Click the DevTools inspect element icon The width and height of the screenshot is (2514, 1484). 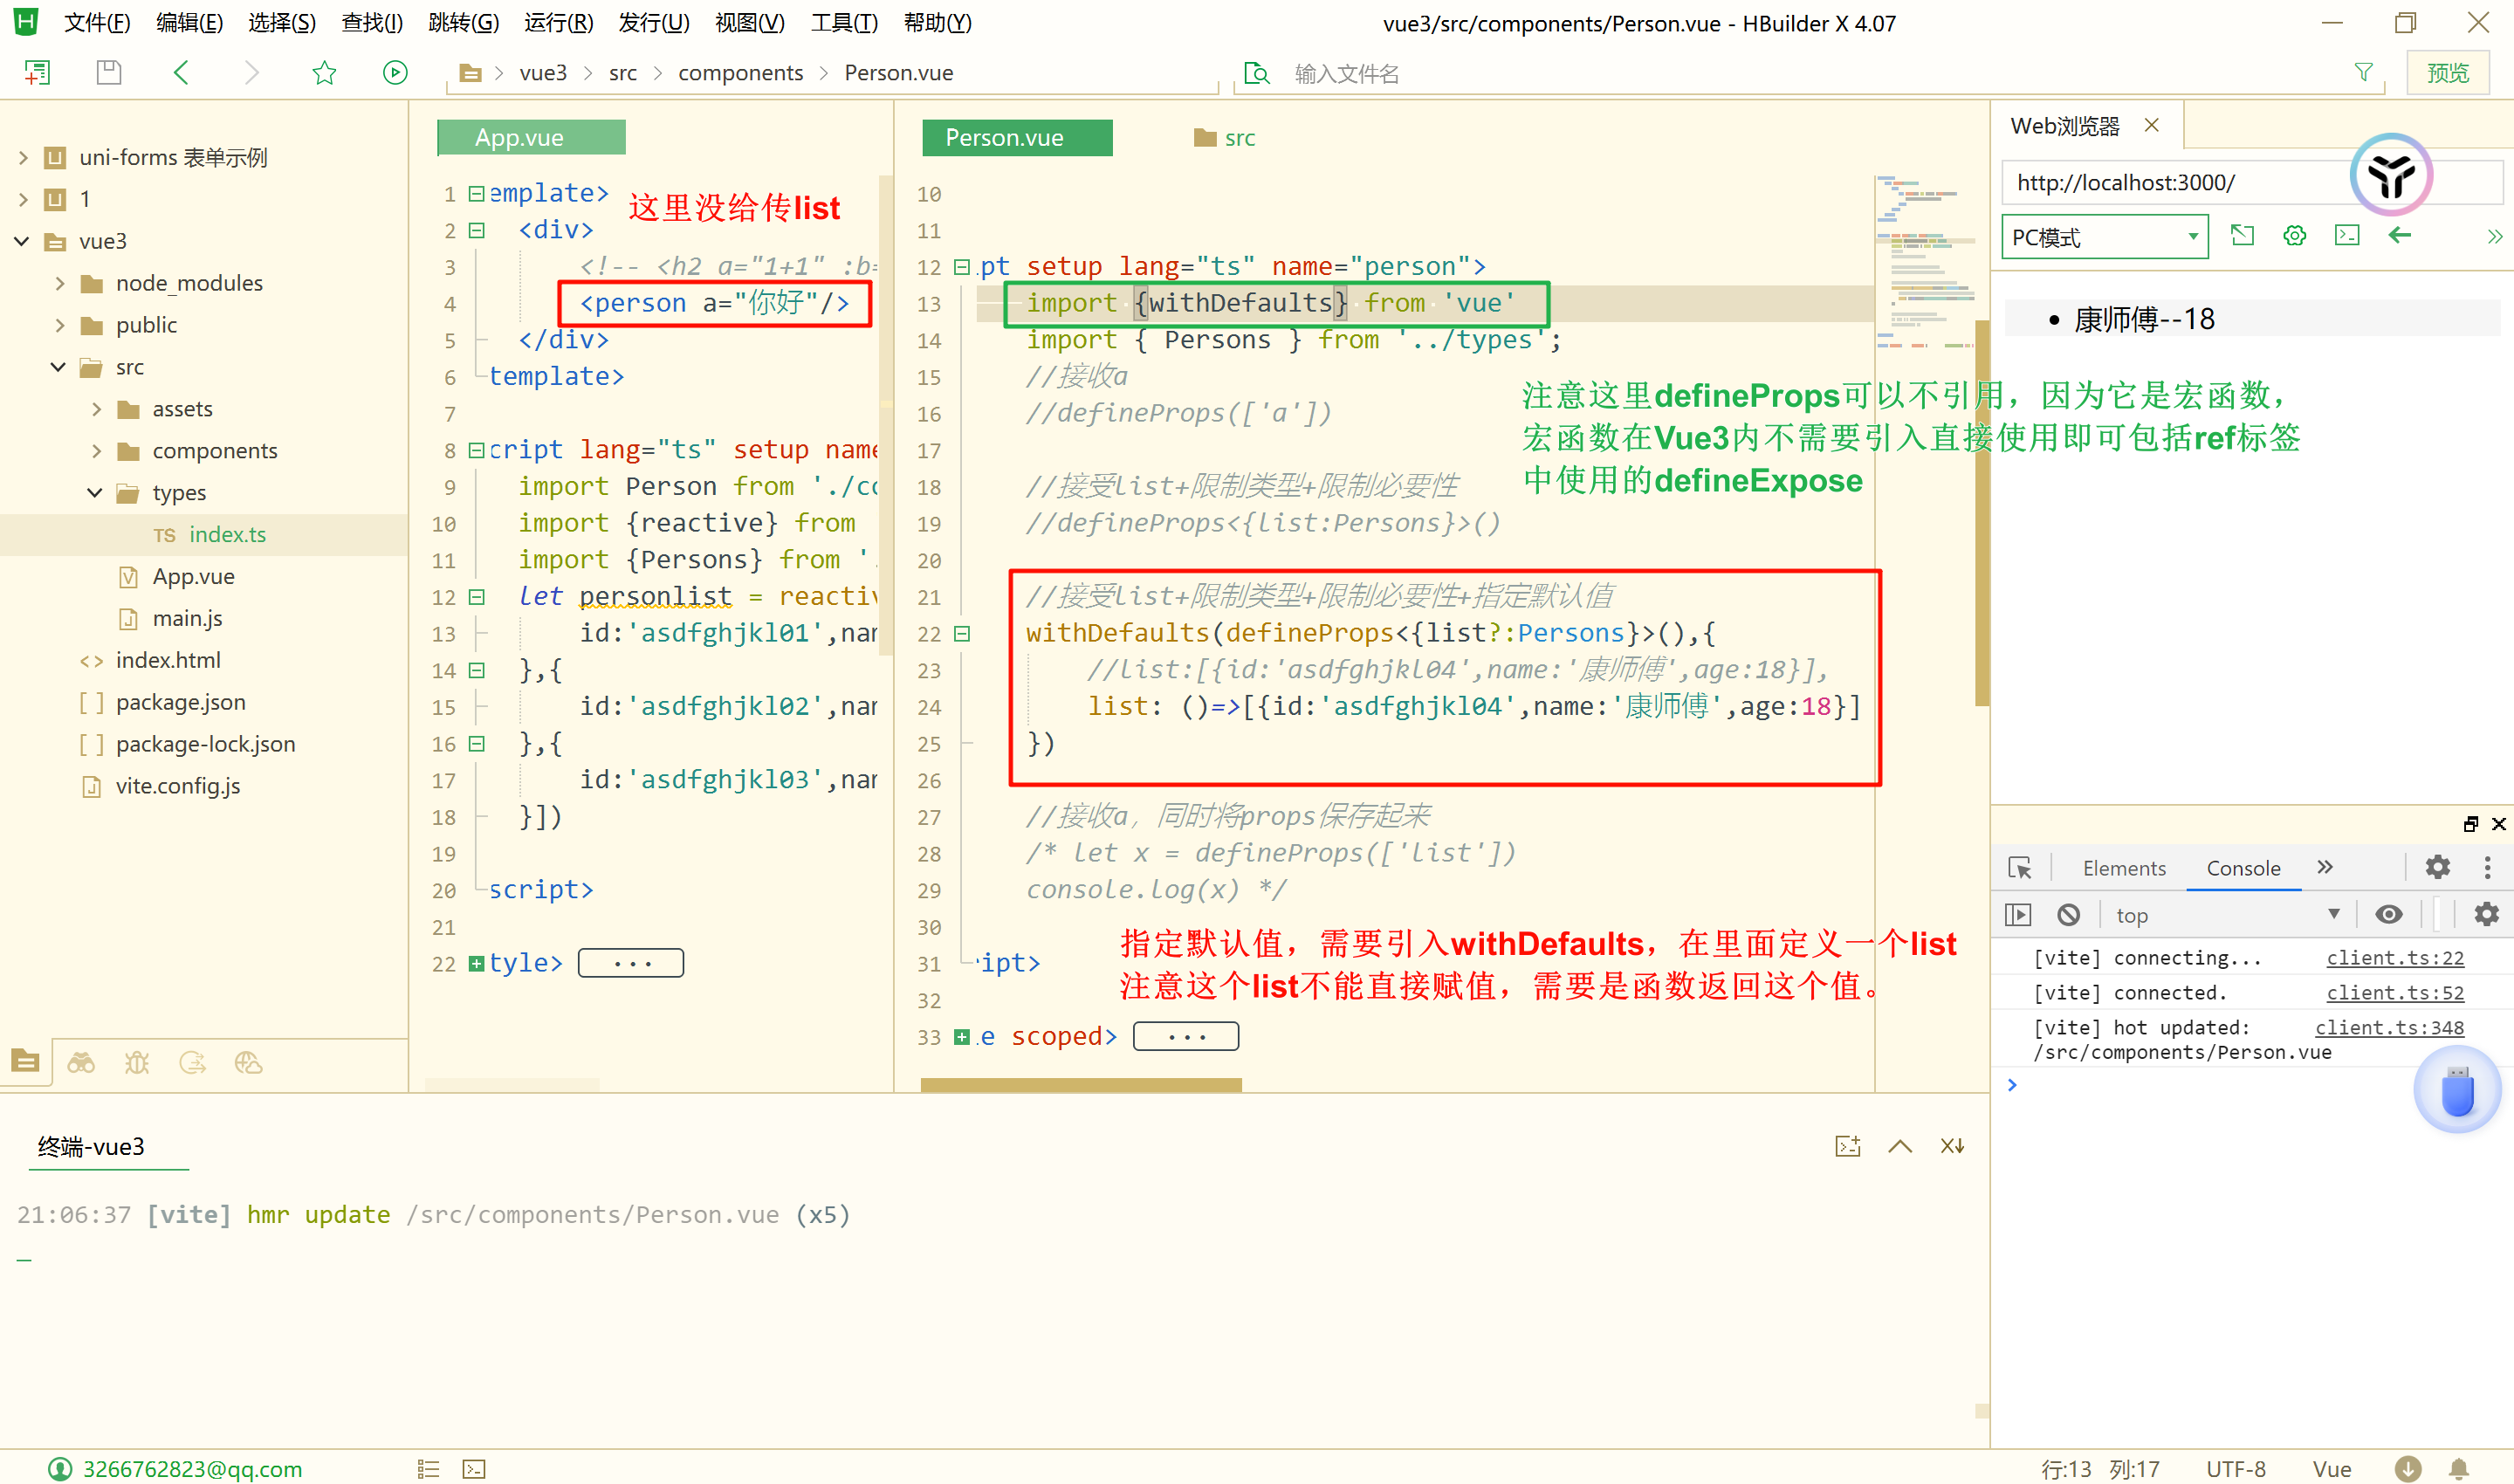[2019, 867]
